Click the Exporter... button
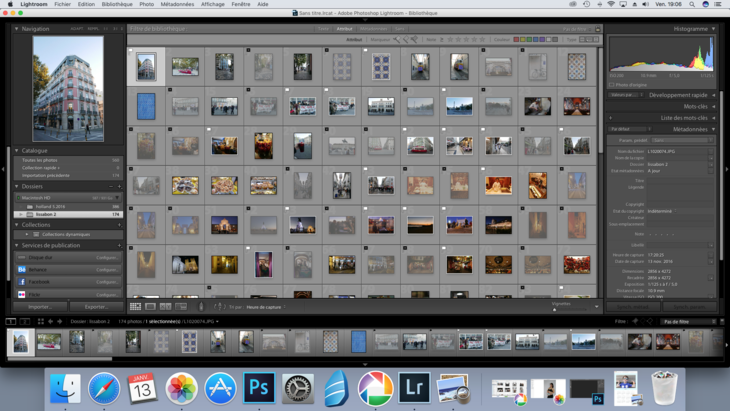 pyautogui.click(x=96, y=307)
